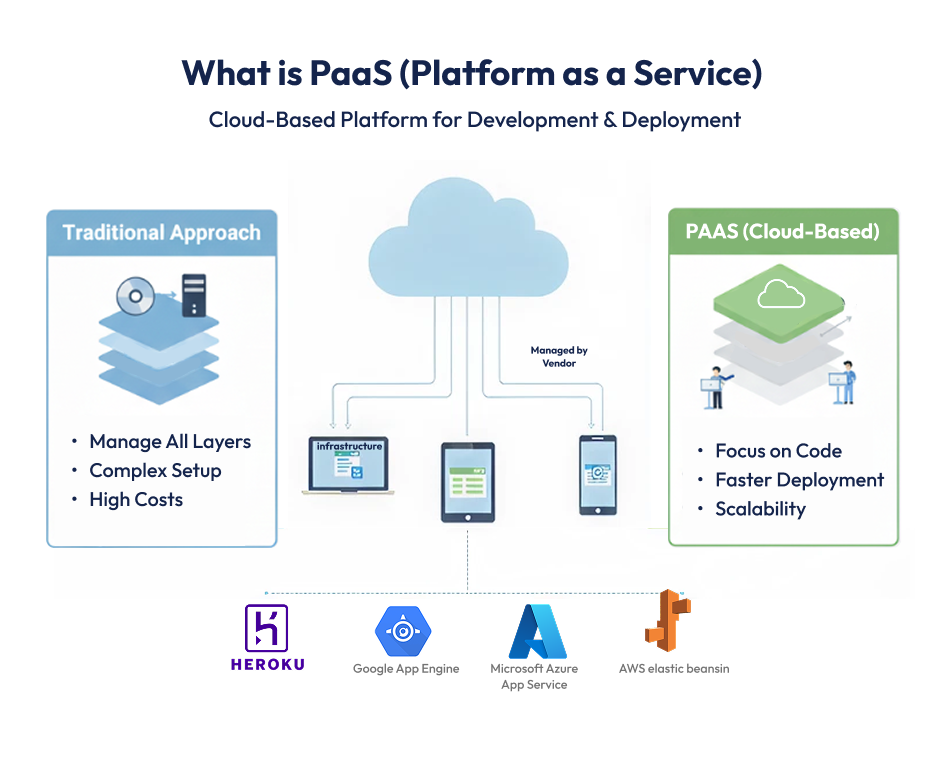This screenshot has width=950, height=773.
Task: Select the Google App Engine icon
Action: coord(405,630)
